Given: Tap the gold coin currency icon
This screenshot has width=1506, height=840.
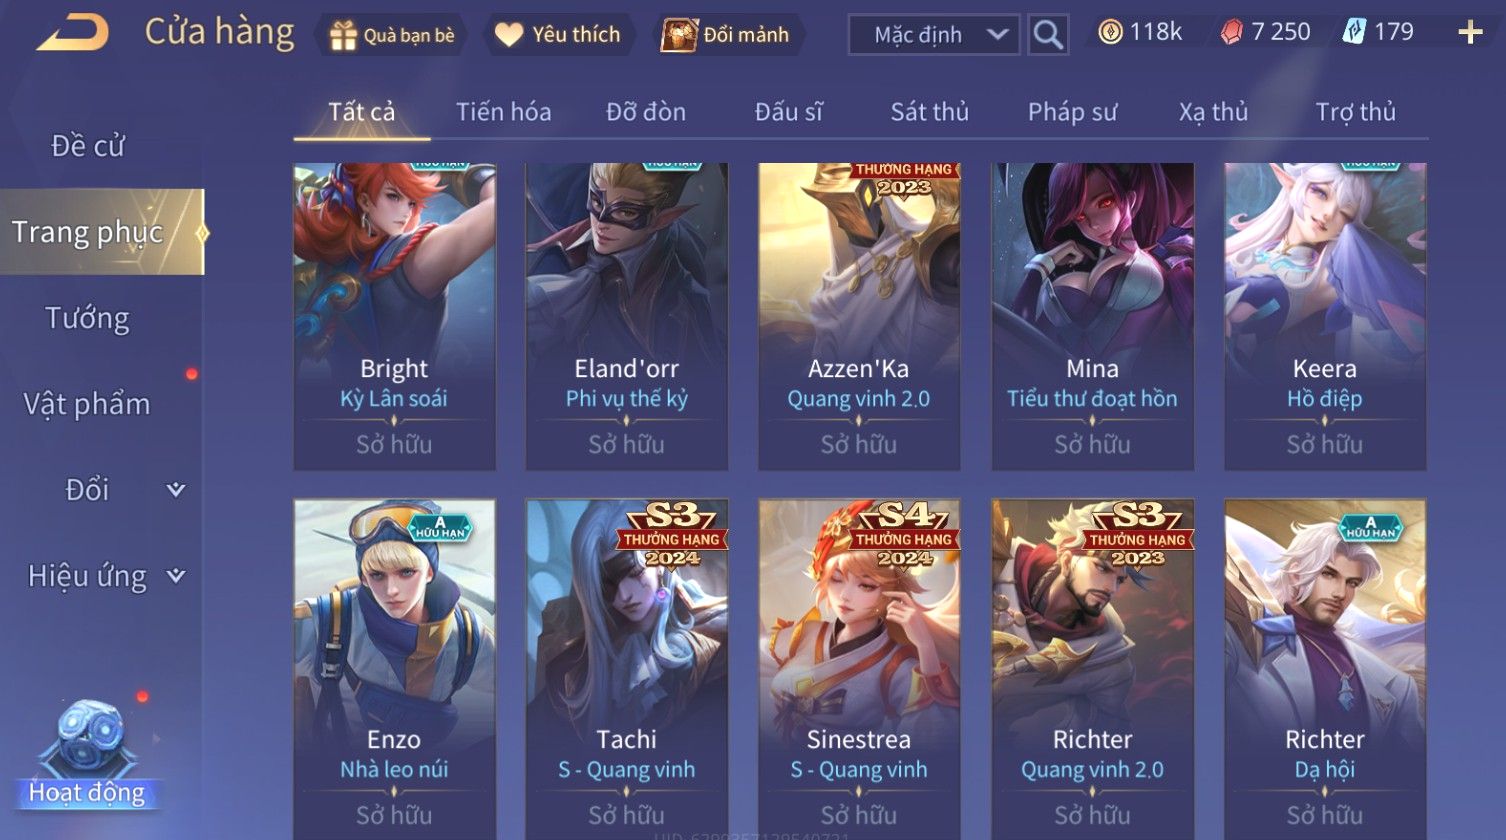Looking at the screenshot, I should pos(1110,32).
